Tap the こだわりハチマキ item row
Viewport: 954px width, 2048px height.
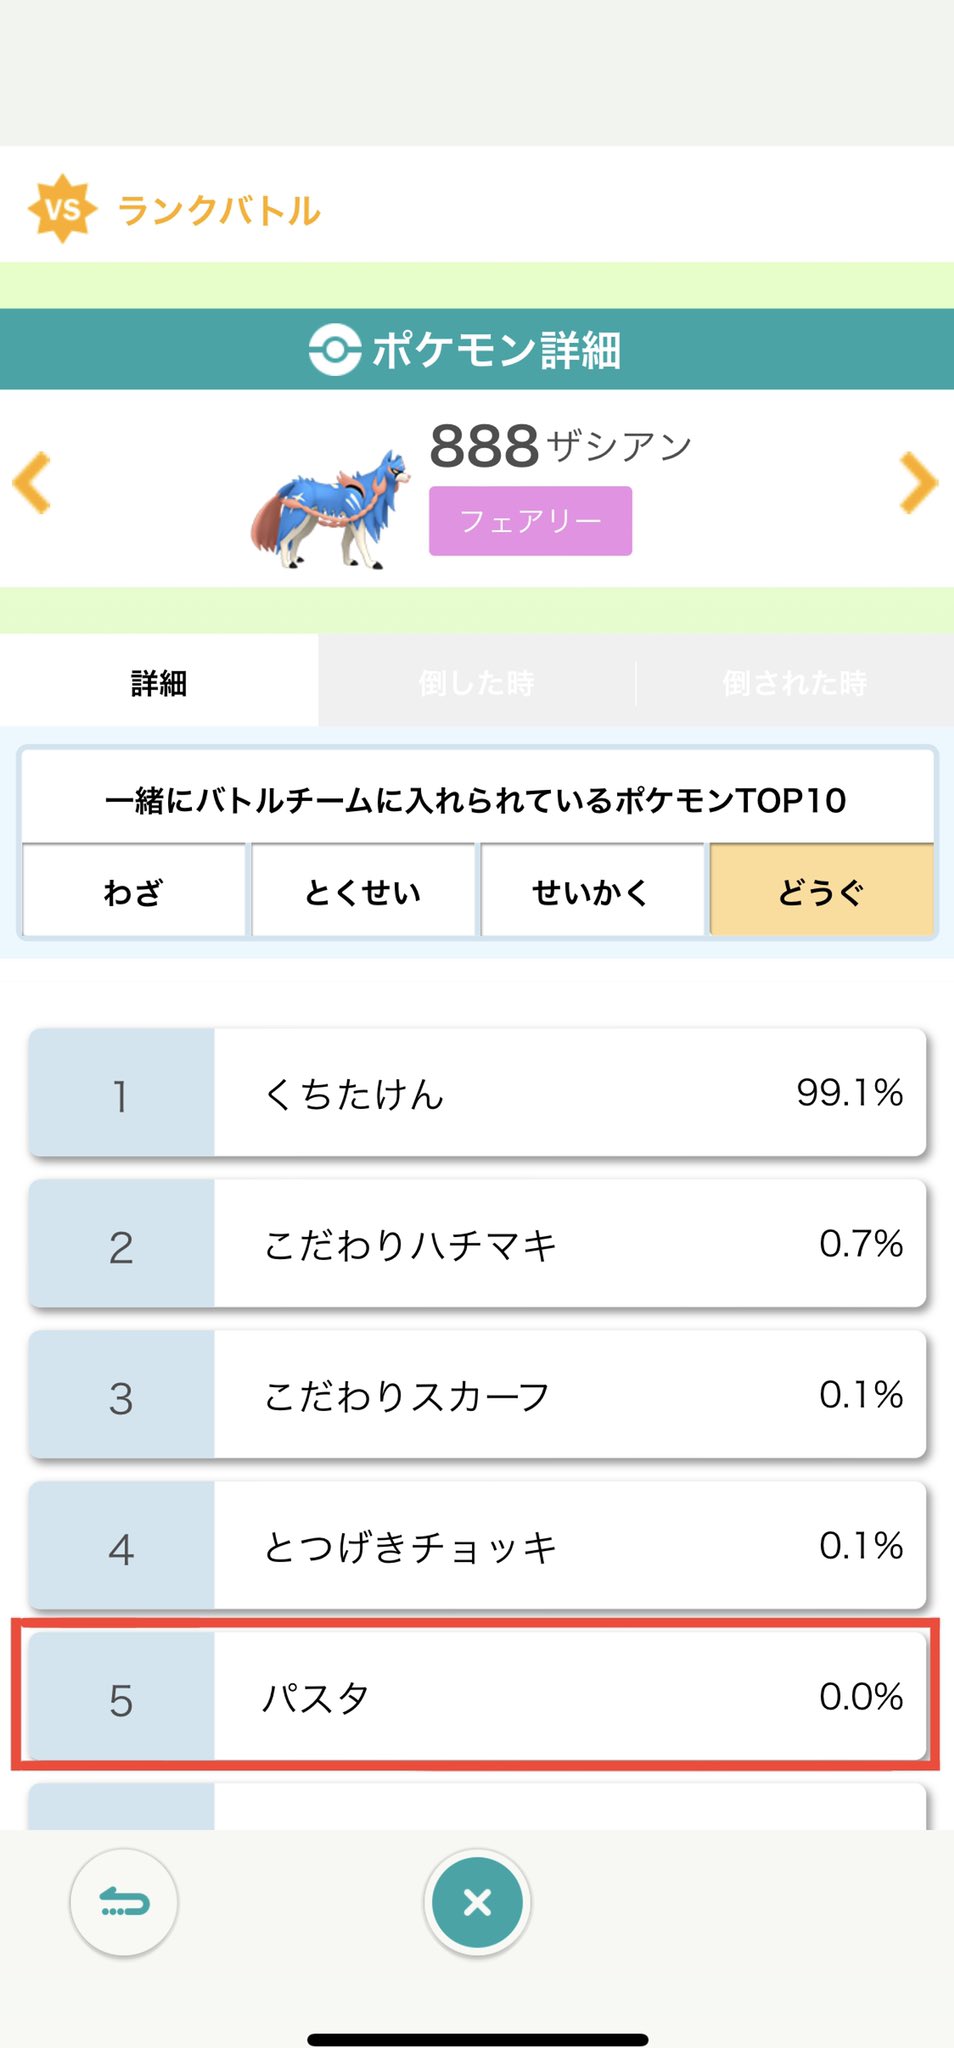click(x=477, y=1244)
